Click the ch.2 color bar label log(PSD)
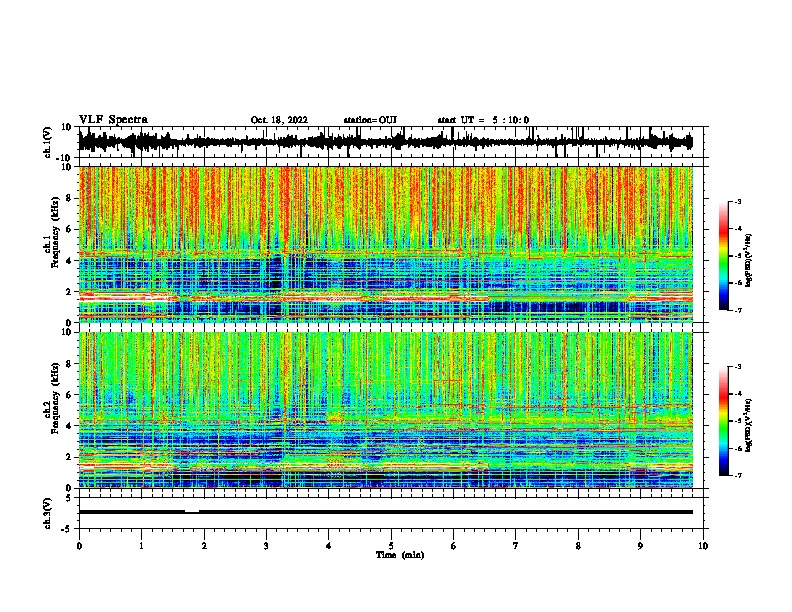Screen dimensions: 792x612 coord(749,426)
